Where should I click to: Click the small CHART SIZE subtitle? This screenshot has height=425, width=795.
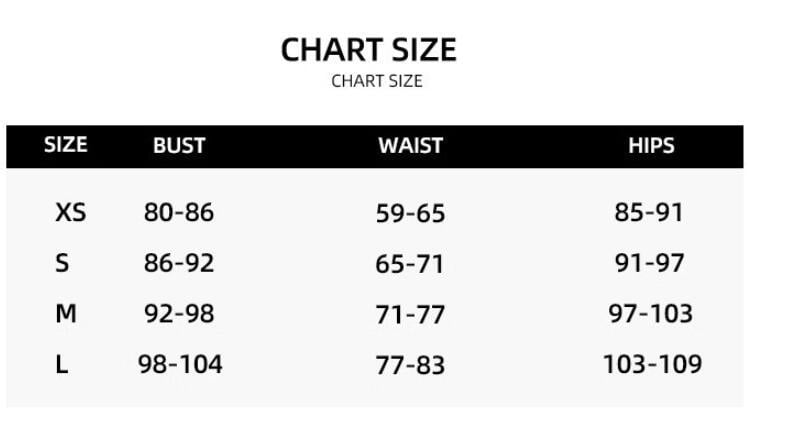(376, 81)
